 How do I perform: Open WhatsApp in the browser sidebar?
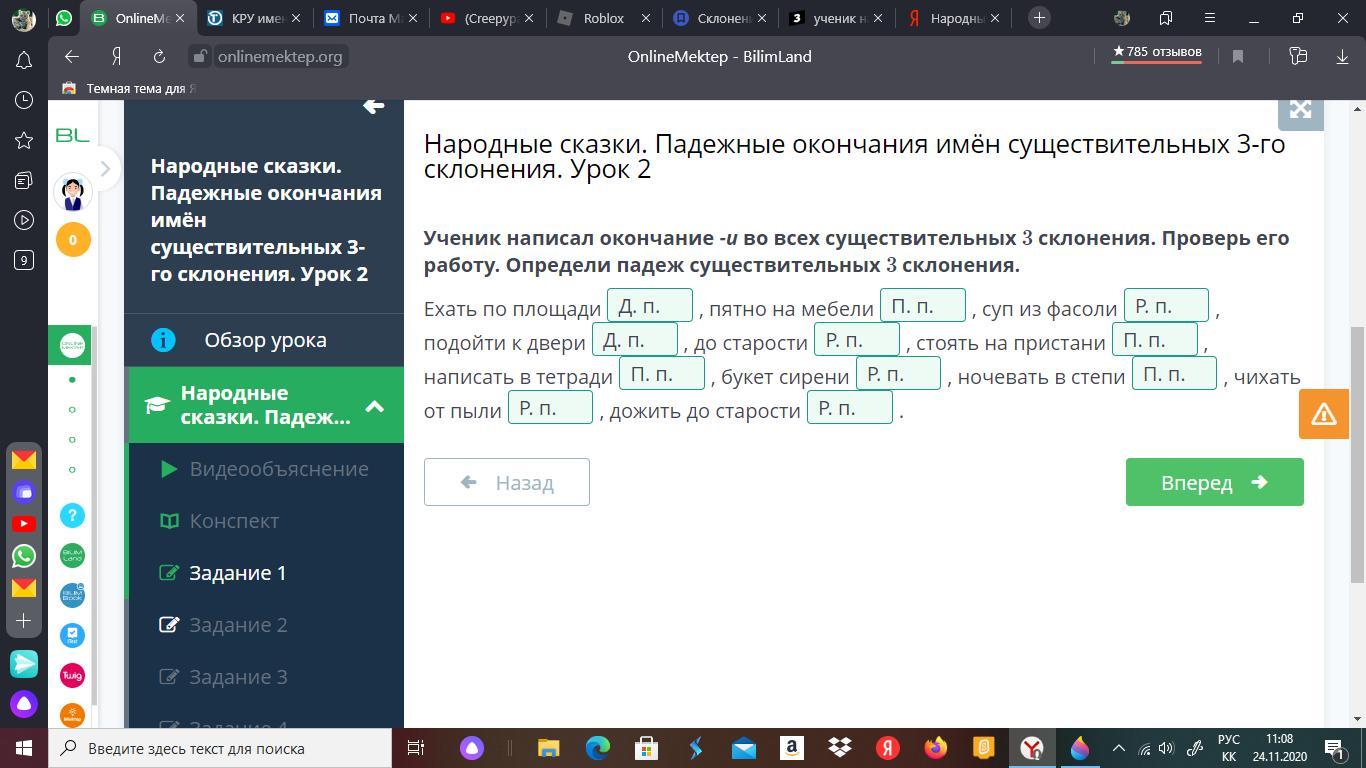pyautogui.click(x=24, y=555)
